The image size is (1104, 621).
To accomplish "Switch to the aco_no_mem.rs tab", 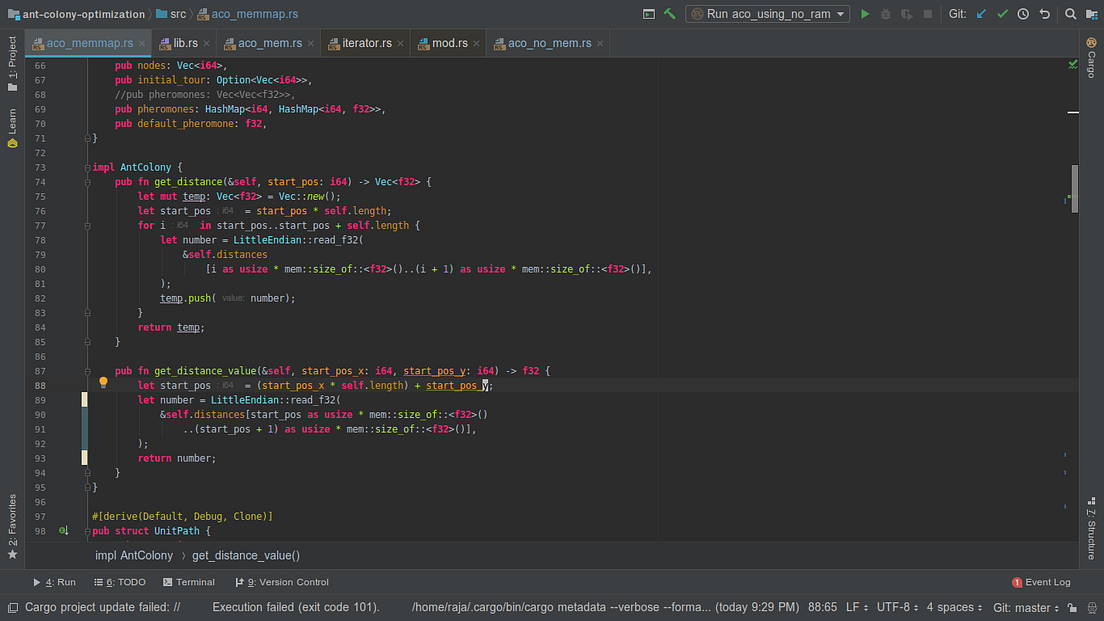I will (548, 43).
